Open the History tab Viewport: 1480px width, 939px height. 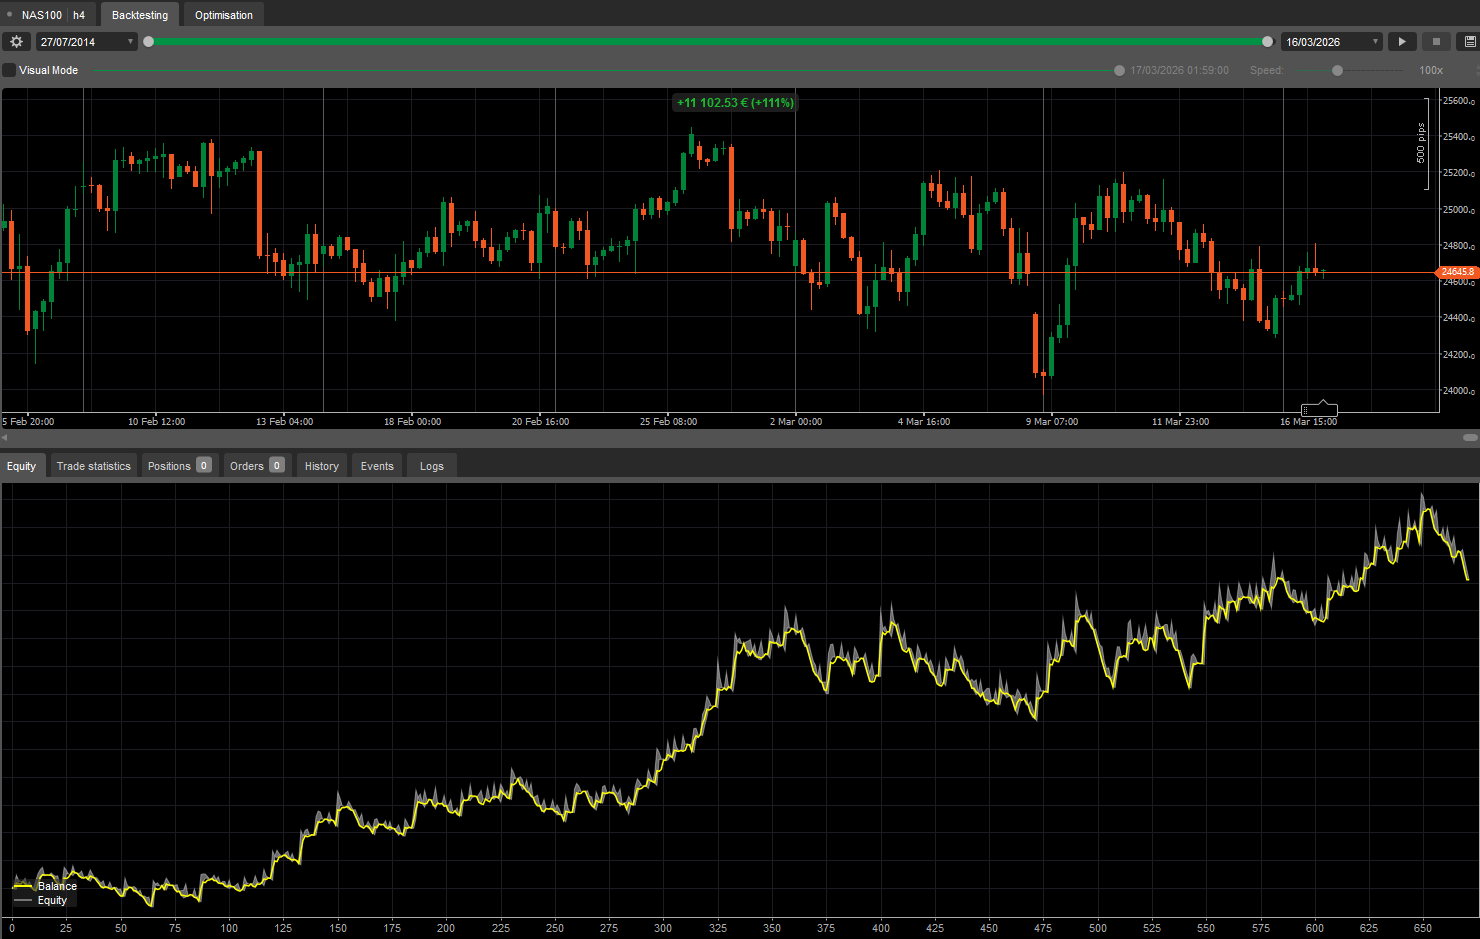tap(321, 465)
